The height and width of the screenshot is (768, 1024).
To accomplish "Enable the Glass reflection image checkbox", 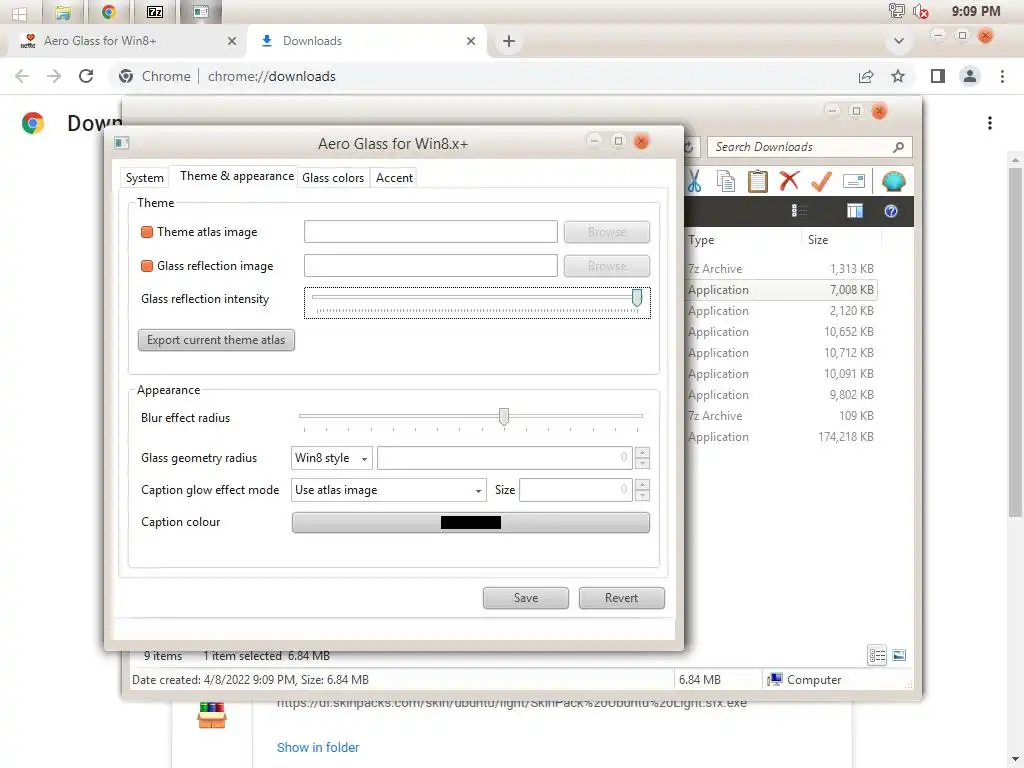I will 147,266.
